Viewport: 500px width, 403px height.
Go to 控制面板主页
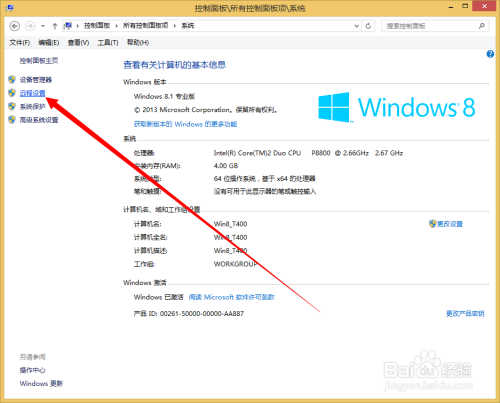(x=39, y=61)
